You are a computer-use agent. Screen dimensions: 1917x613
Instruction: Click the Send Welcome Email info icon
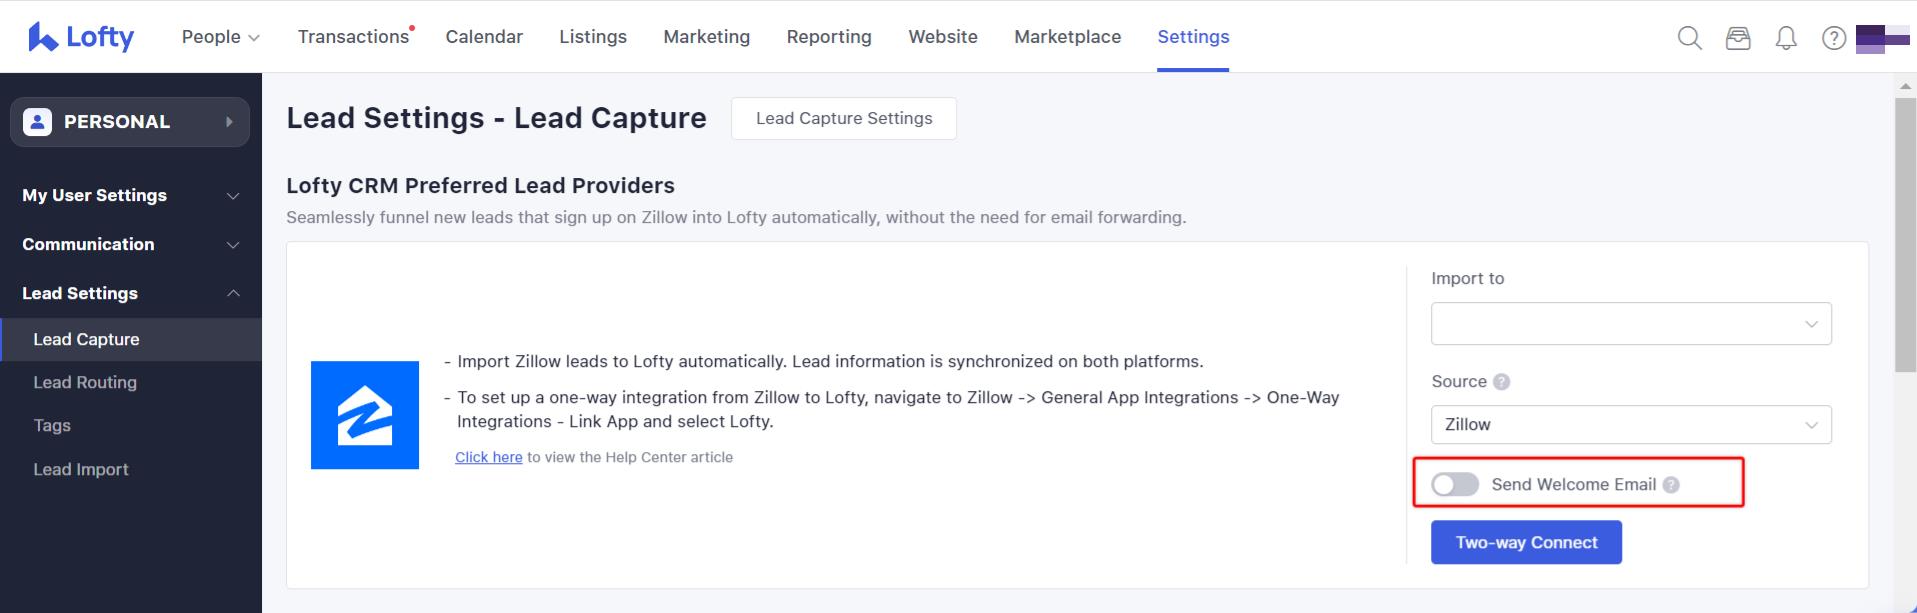(x=1671, y=485)
